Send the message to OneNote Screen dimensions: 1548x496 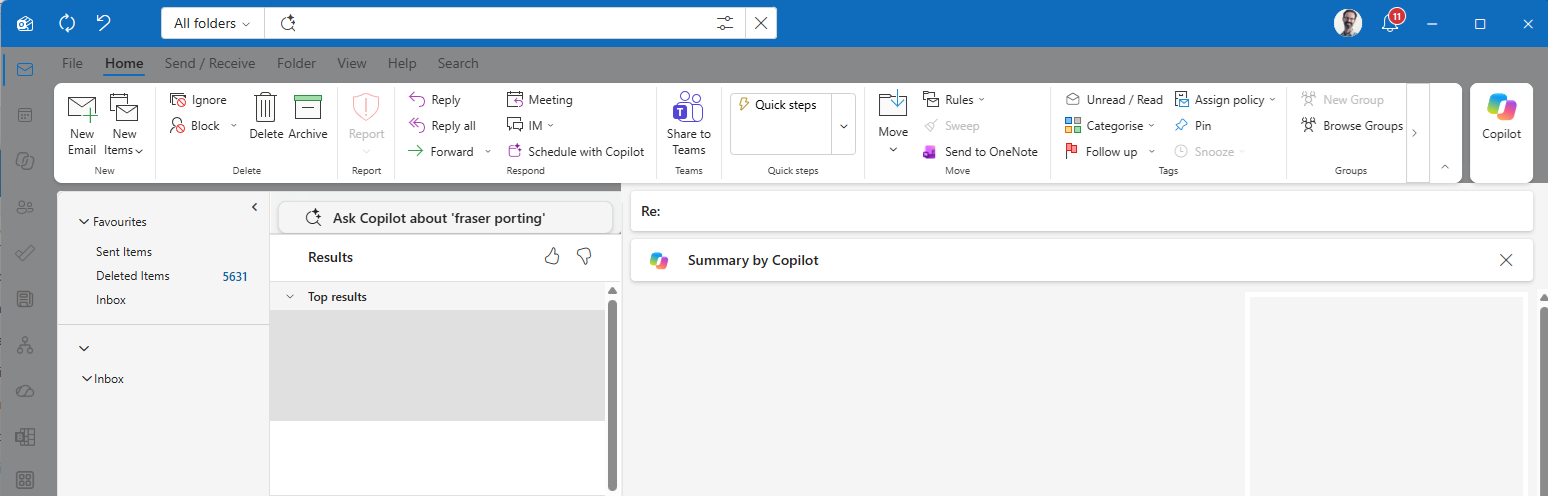[980, 152]
